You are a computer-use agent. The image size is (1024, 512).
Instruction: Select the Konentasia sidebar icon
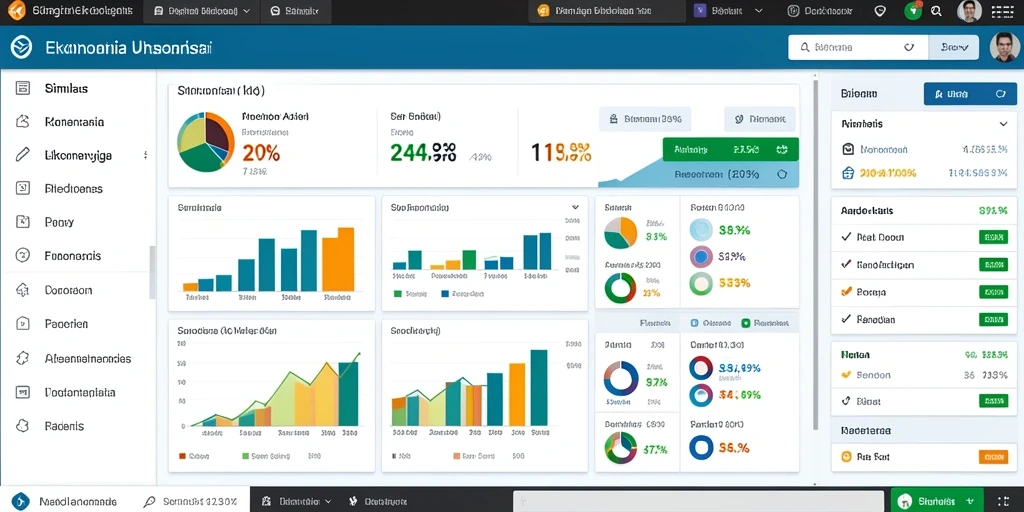[23, 121]
